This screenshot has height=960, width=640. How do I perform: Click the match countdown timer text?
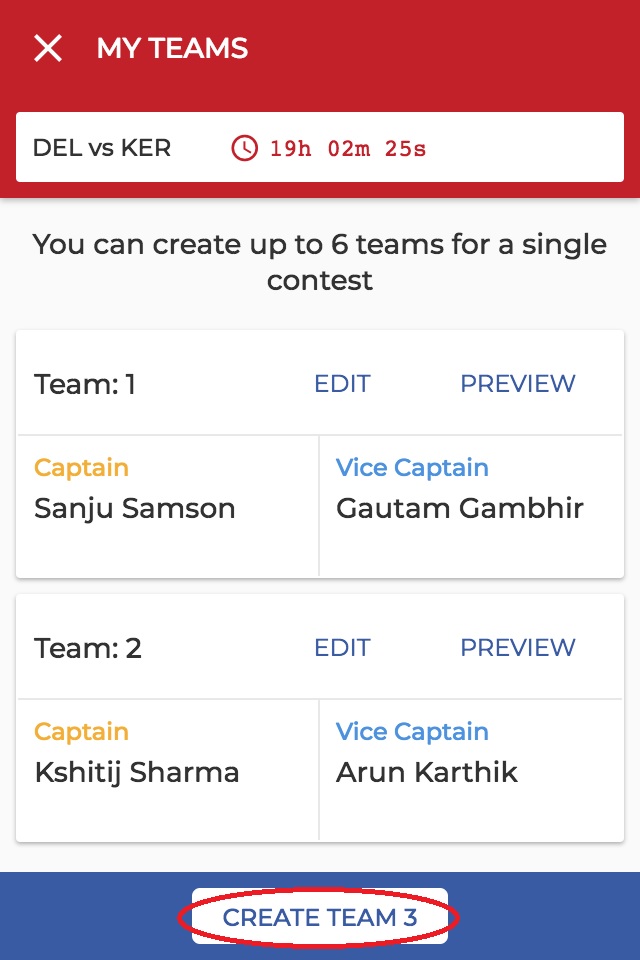coord(348,149)
